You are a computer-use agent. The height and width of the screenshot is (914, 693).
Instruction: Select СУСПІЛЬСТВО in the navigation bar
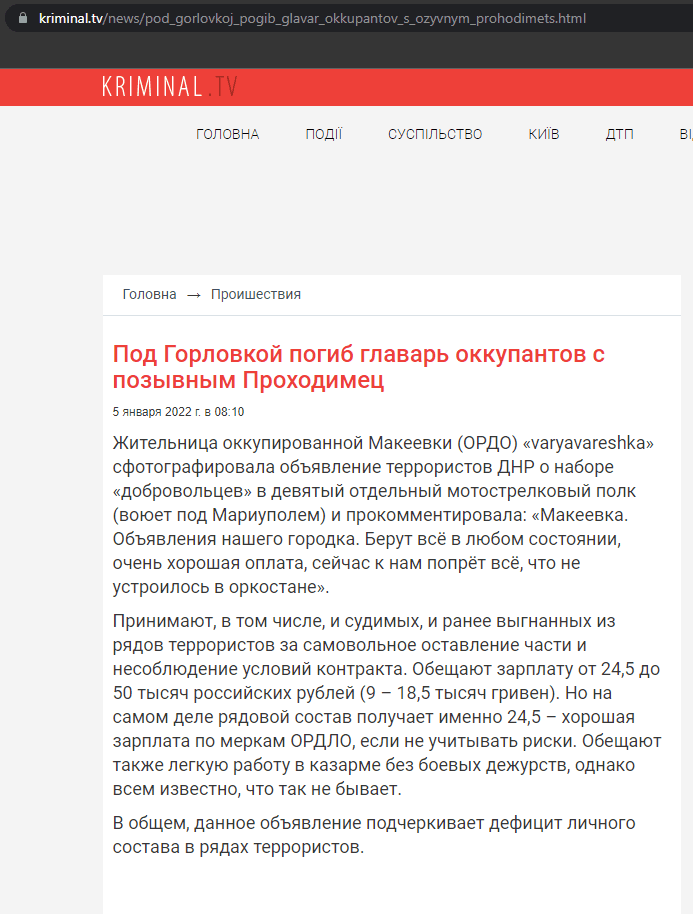tap(435, 135)
